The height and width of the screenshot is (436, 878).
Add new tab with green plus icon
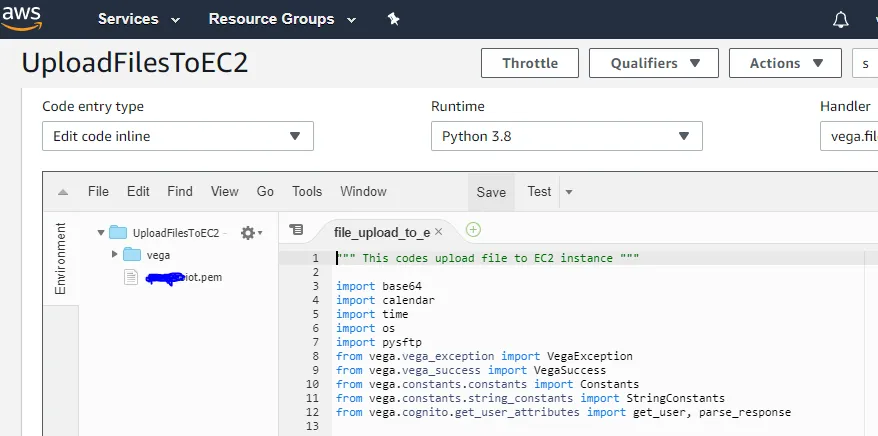coord(473,230)
